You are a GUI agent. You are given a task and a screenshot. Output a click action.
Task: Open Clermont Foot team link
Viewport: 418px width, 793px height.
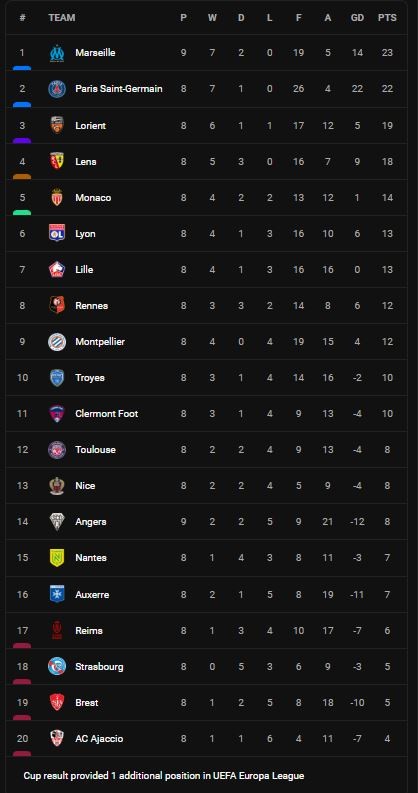[107, 414]
